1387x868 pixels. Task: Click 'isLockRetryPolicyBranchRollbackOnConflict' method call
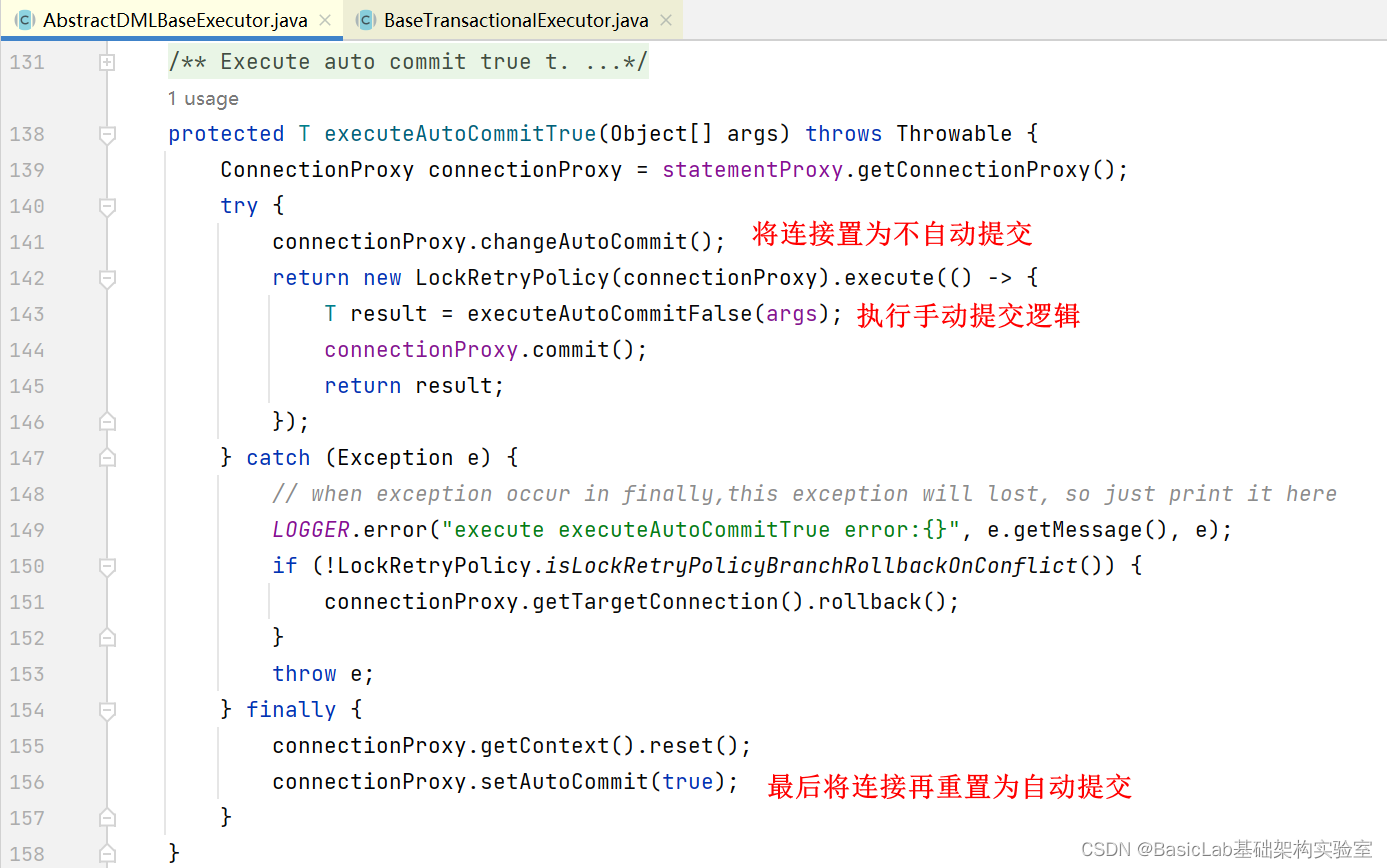(x=811, y=566)
